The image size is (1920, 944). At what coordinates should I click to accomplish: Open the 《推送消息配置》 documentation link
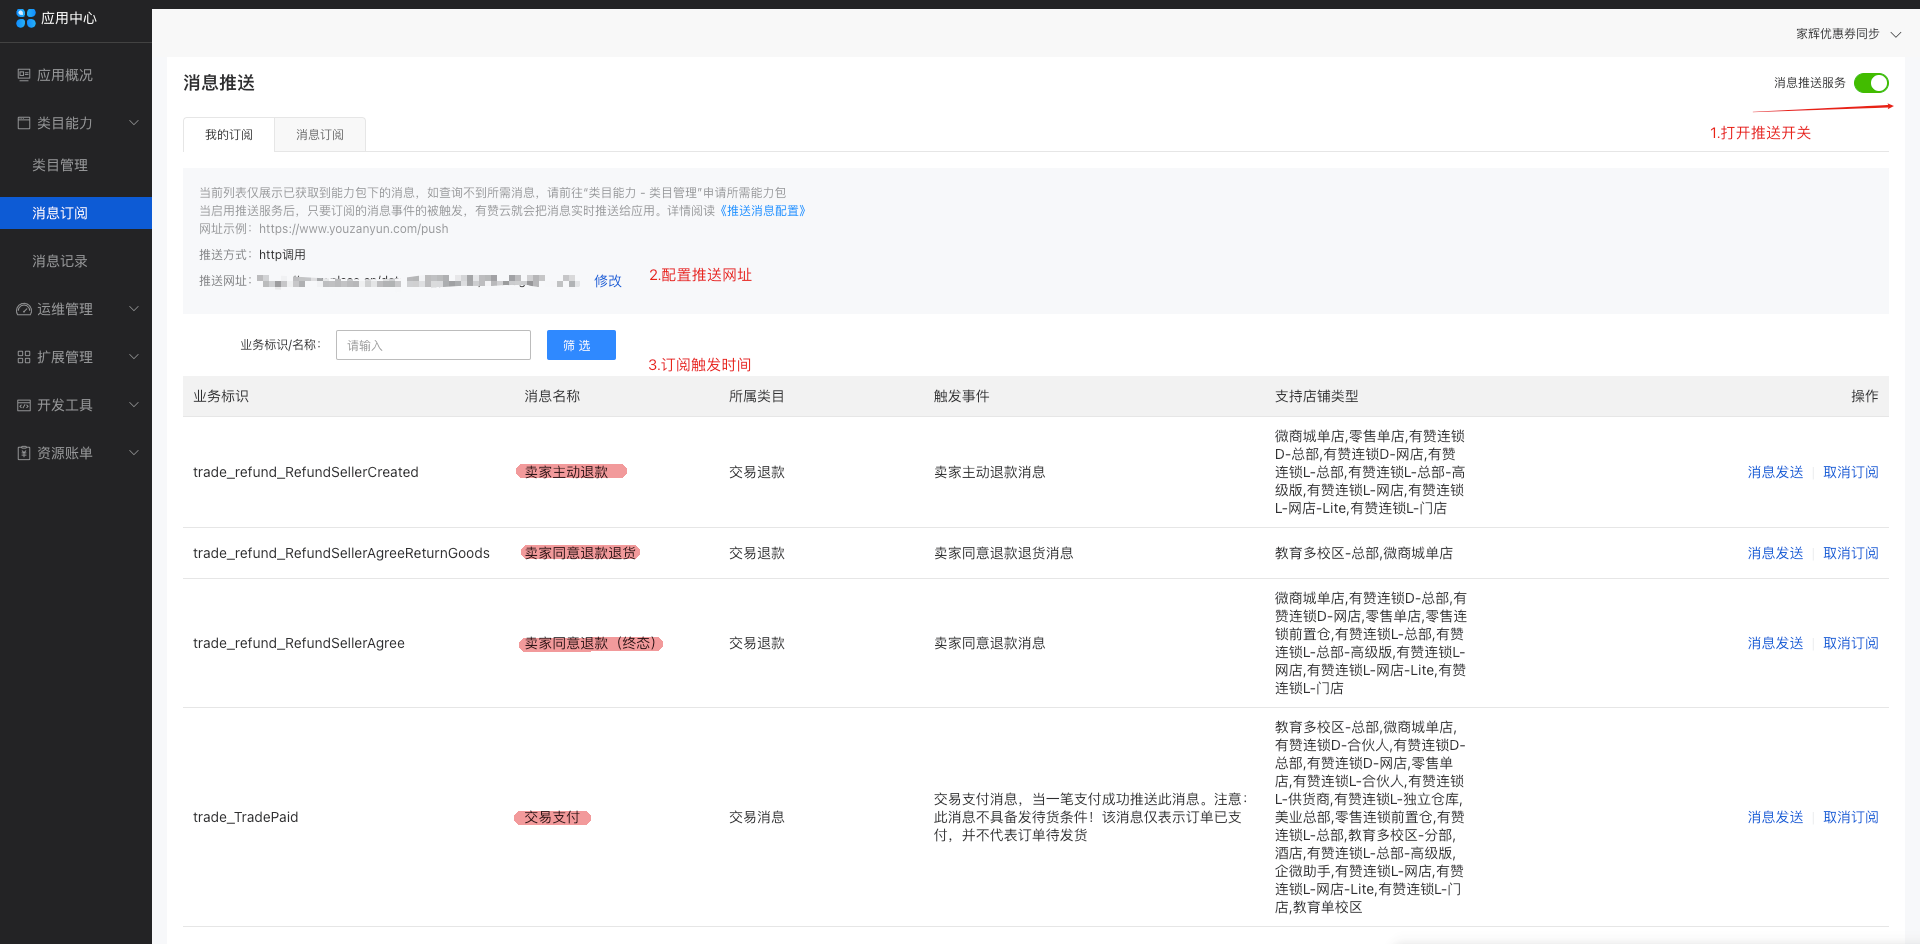pos(762,211)
